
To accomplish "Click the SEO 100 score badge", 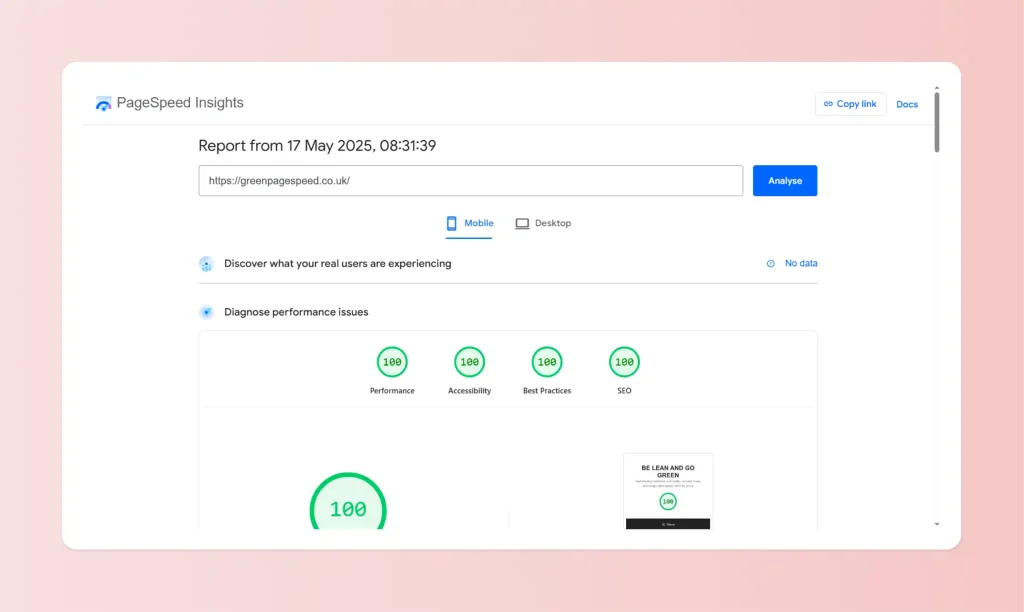I will point(623,362).
